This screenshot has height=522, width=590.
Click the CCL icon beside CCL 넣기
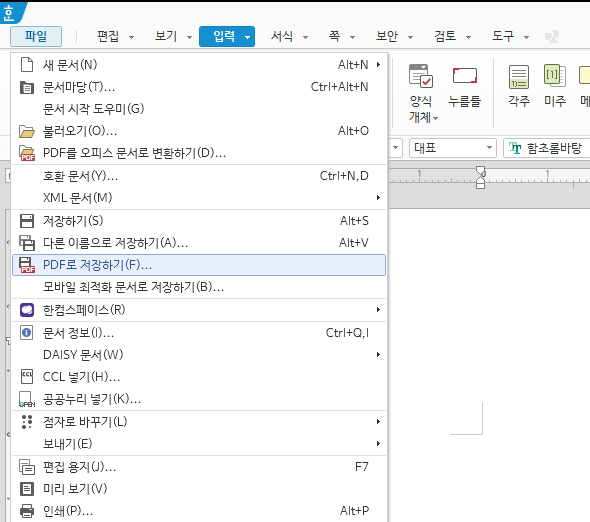[27, 376]
